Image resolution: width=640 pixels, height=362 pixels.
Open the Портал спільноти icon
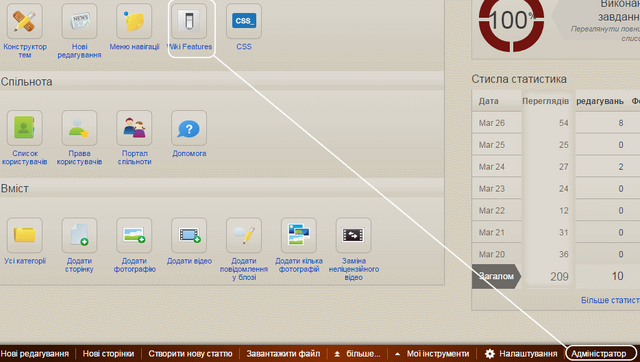(x=134, y=128)
